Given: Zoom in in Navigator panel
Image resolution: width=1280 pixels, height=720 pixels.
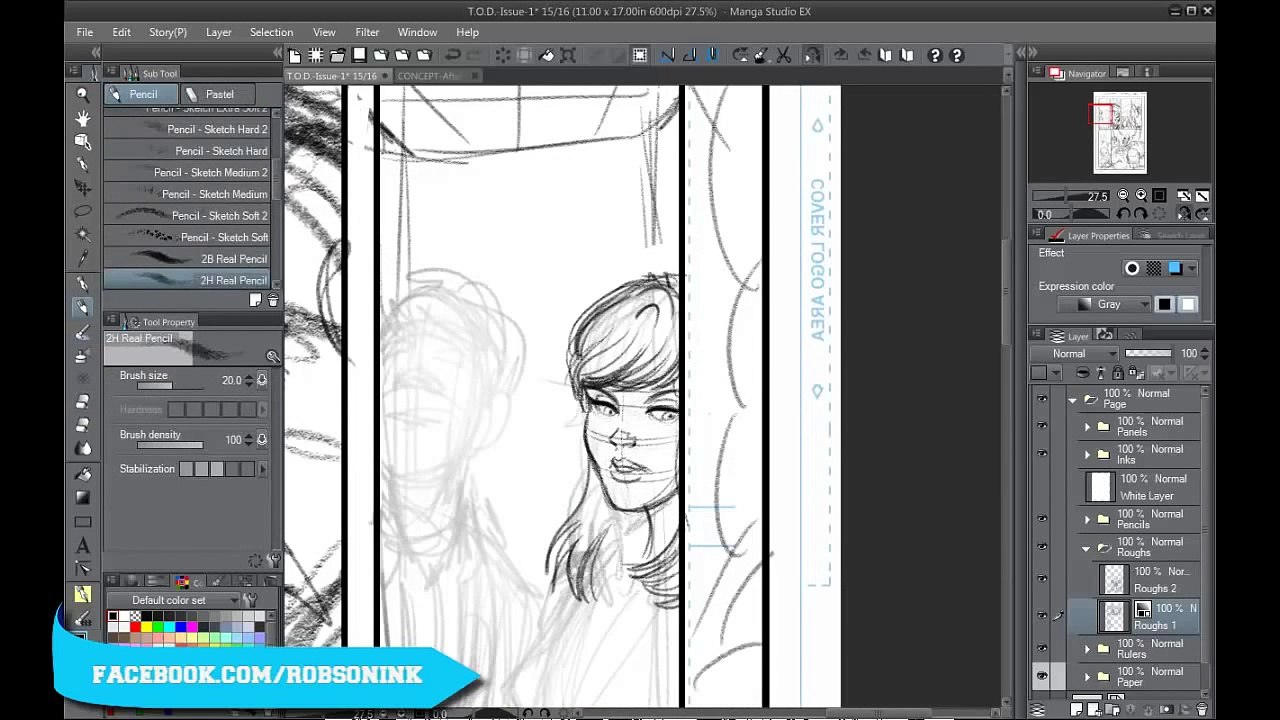Looking at the screenshot, I should coord(1141,196).
